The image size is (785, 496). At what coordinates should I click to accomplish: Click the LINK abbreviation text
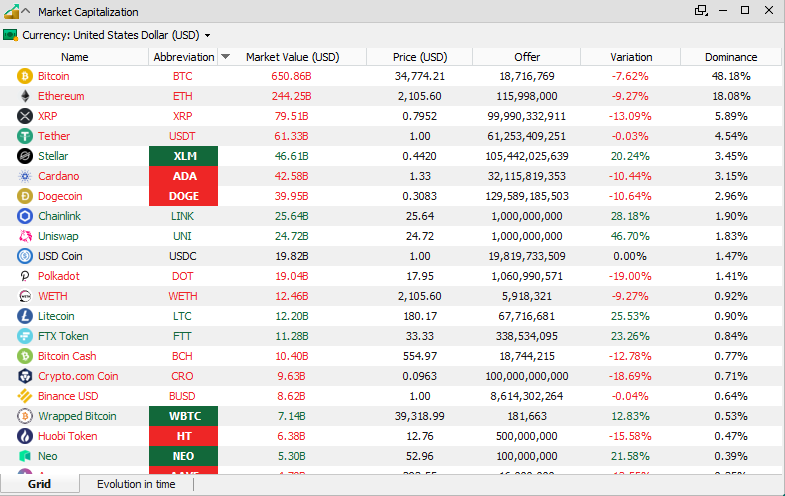(x=182, y=216)
